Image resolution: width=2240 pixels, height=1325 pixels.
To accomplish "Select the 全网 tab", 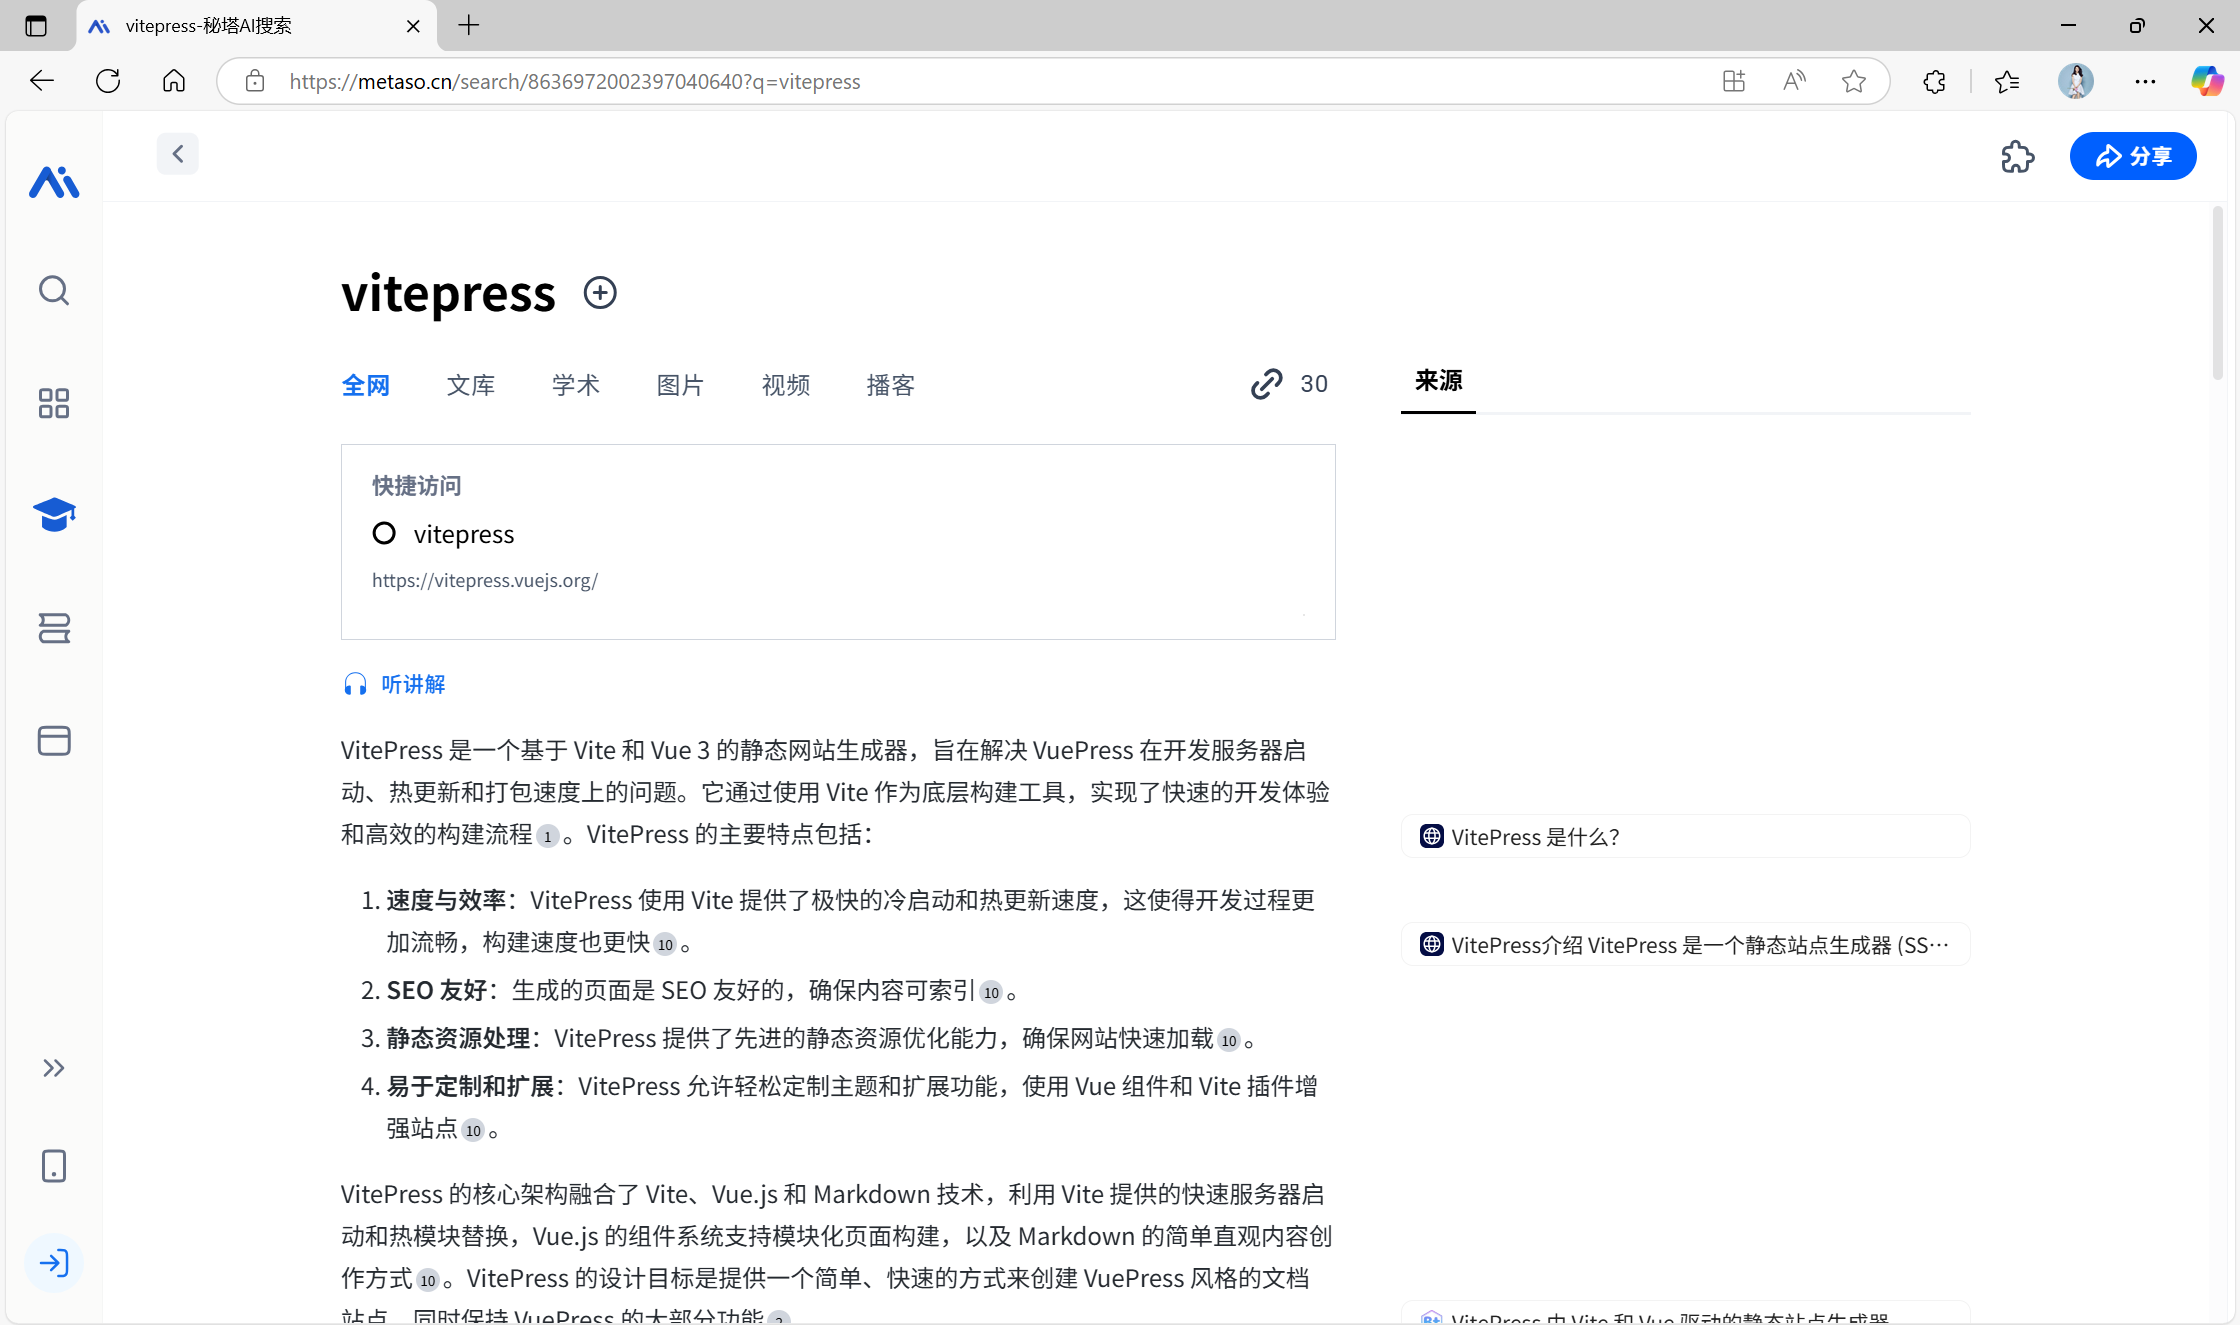I will coord(366,385).
